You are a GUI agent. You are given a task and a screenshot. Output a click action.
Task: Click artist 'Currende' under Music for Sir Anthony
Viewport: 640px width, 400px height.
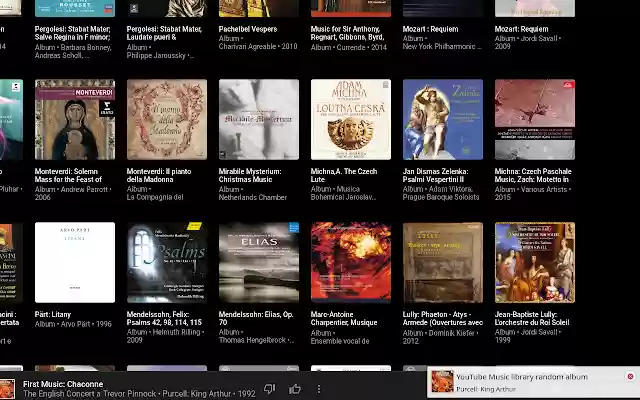click(351, 47)
